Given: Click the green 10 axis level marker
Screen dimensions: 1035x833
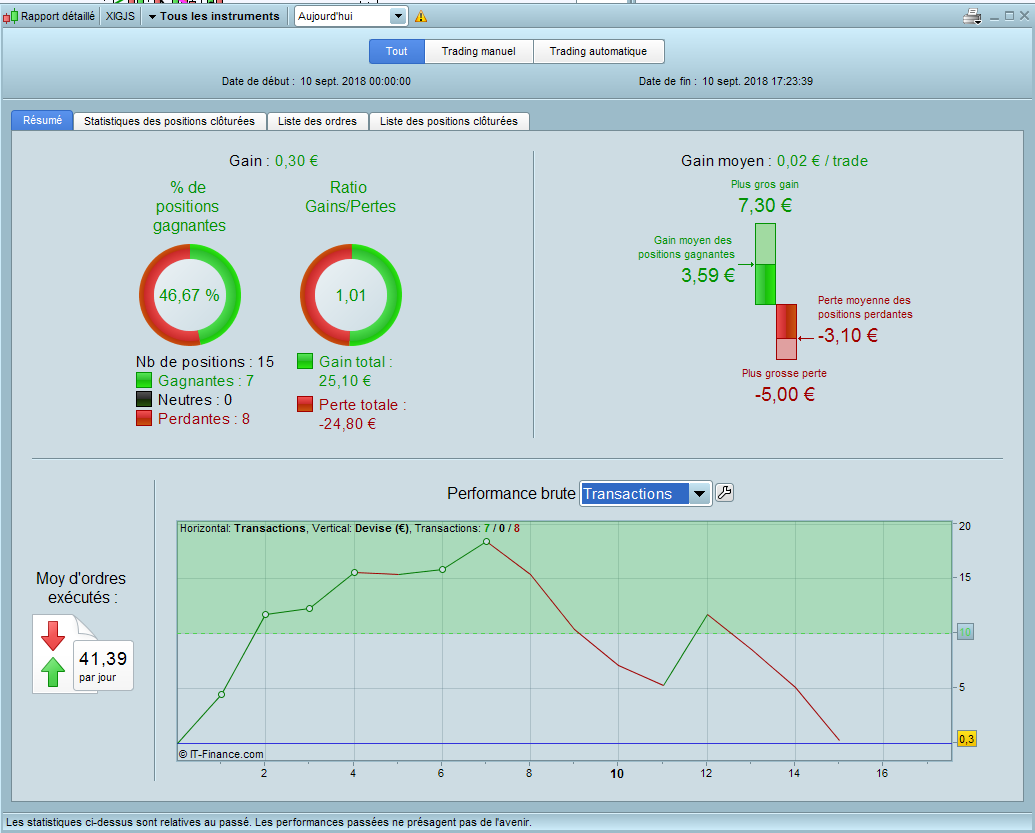Looking at the screenshot, I should (x=965, y=632).
